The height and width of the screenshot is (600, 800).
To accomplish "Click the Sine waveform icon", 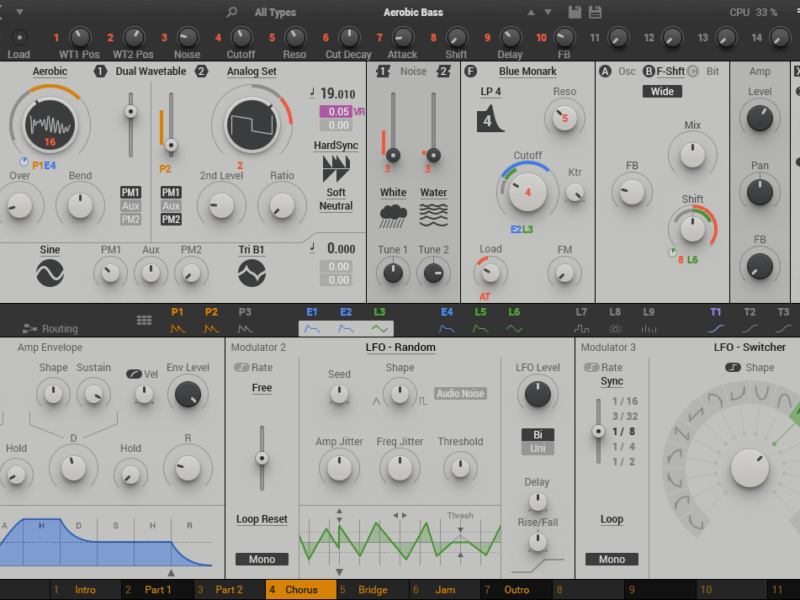I will tap(50, 272).
